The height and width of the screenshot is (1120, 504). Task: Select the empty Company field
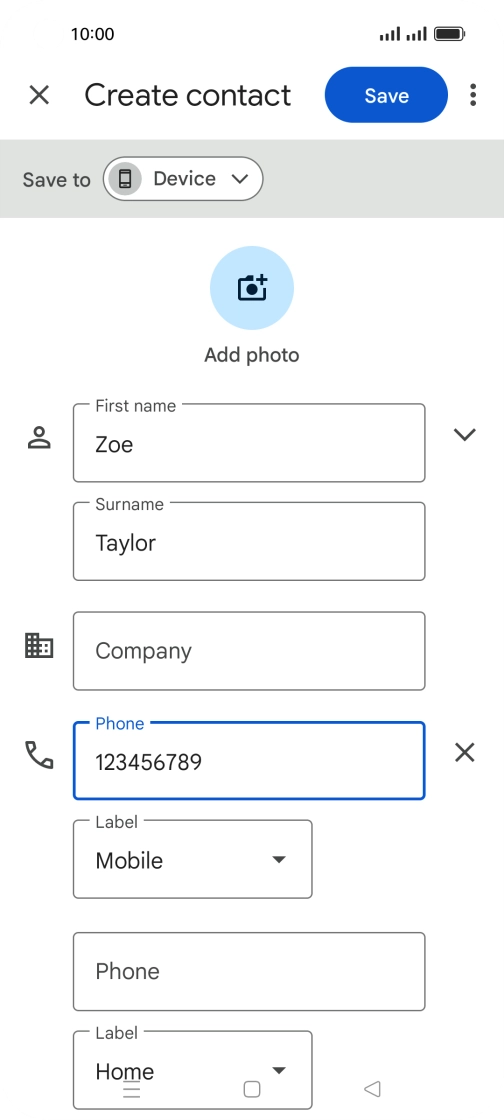click(249, 651)
